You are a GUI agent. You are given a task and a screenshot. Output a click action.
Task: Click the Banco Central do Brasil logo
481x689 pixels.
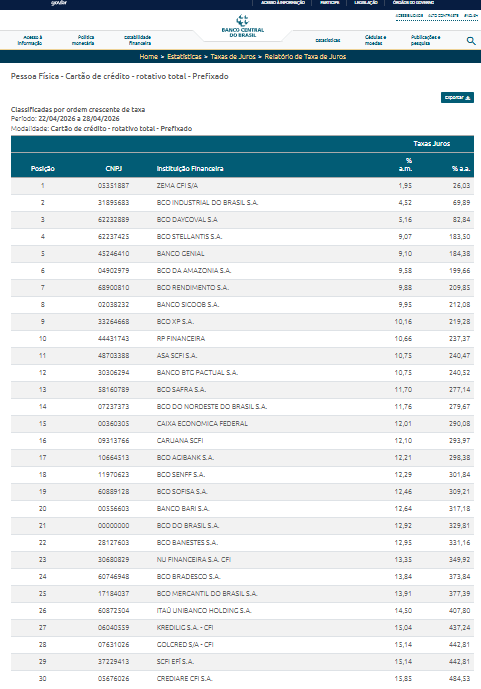click(x=242, y=26)
